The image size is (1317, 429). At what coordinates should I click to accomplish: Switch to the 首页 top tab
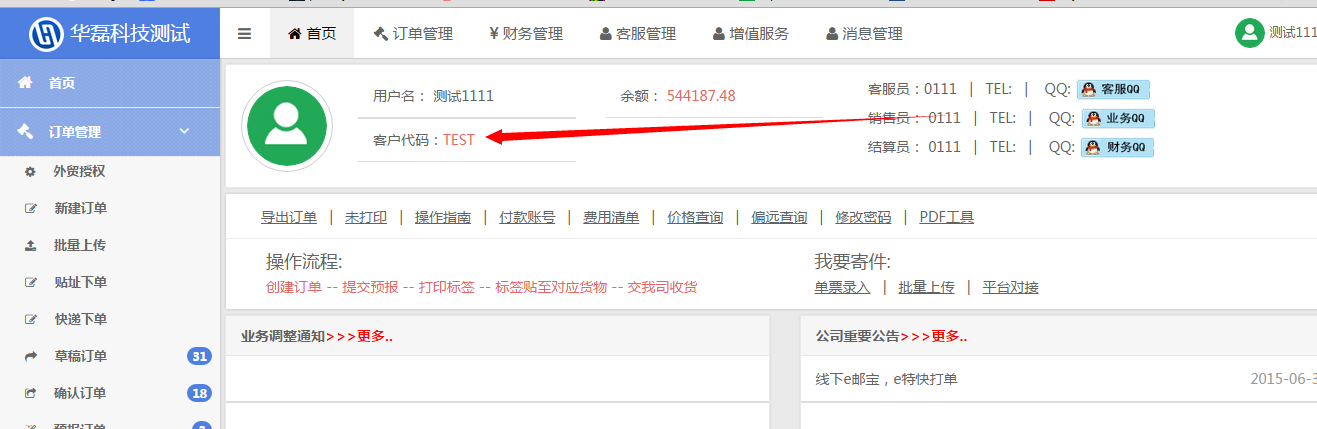click(312, 33)
